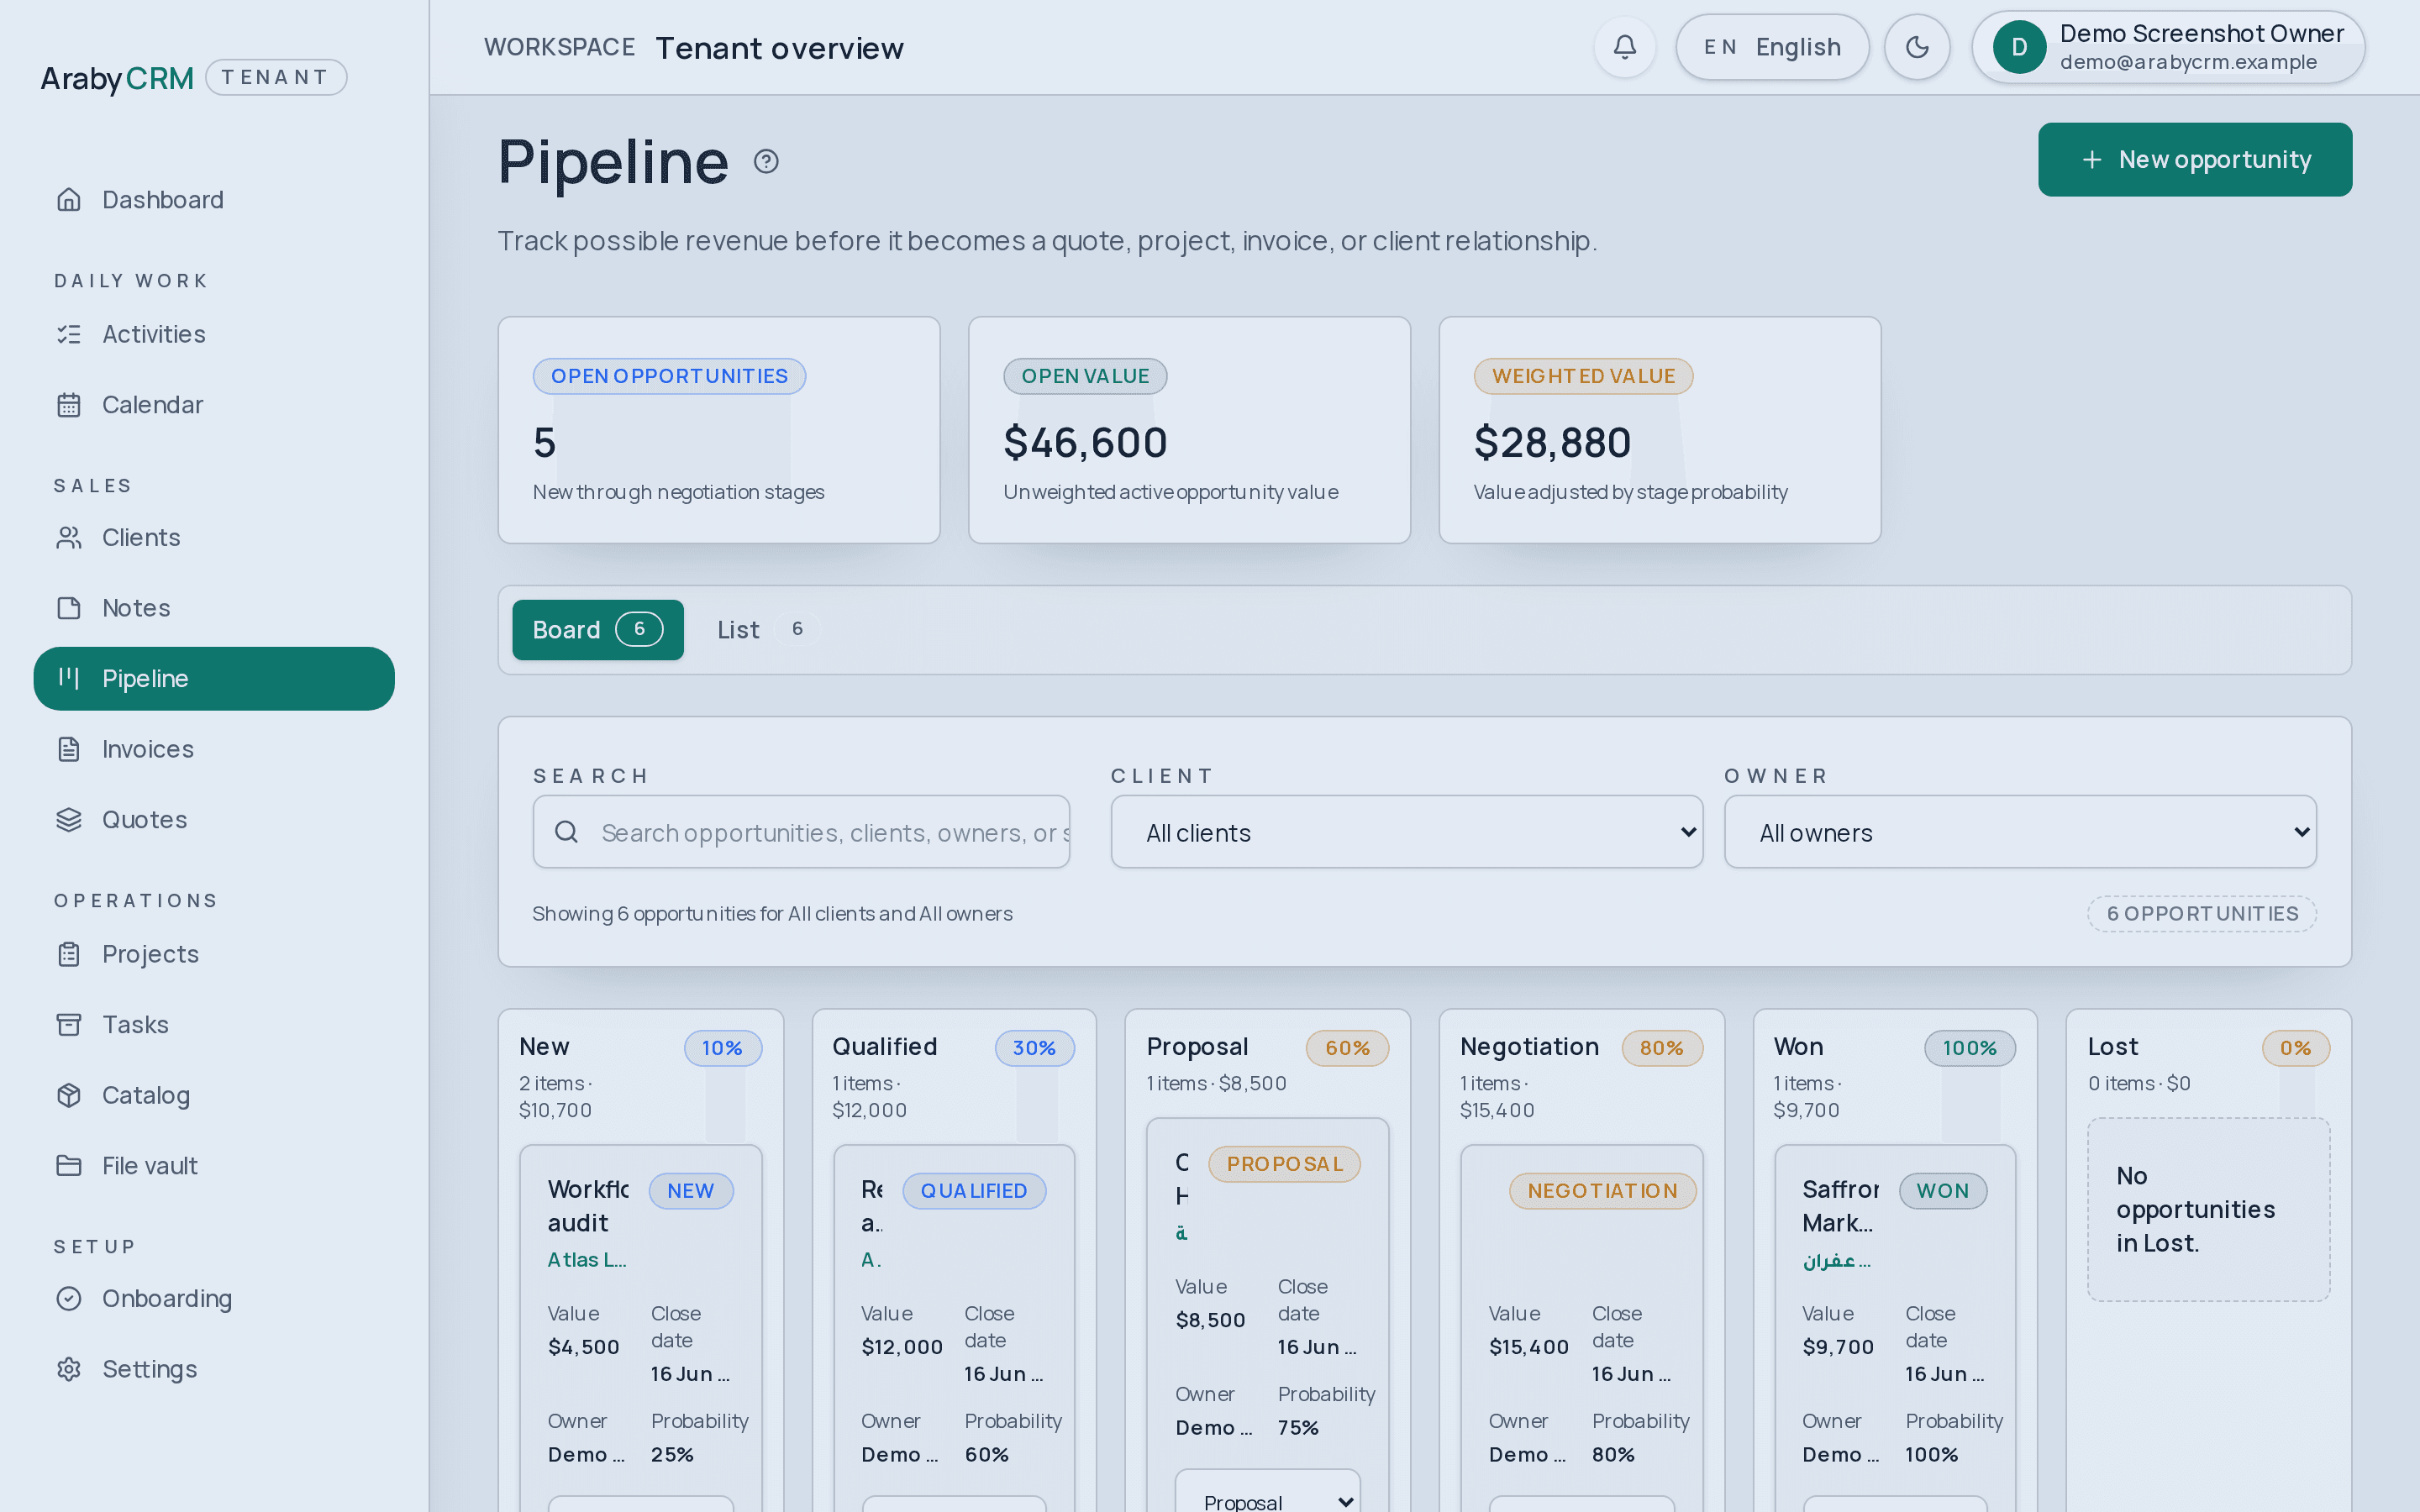Image resolution: width=2420 pixels, height=1512 pixels.
Task: Open the Saffron Mark... opportunity title
Action: (1840, 1206)
